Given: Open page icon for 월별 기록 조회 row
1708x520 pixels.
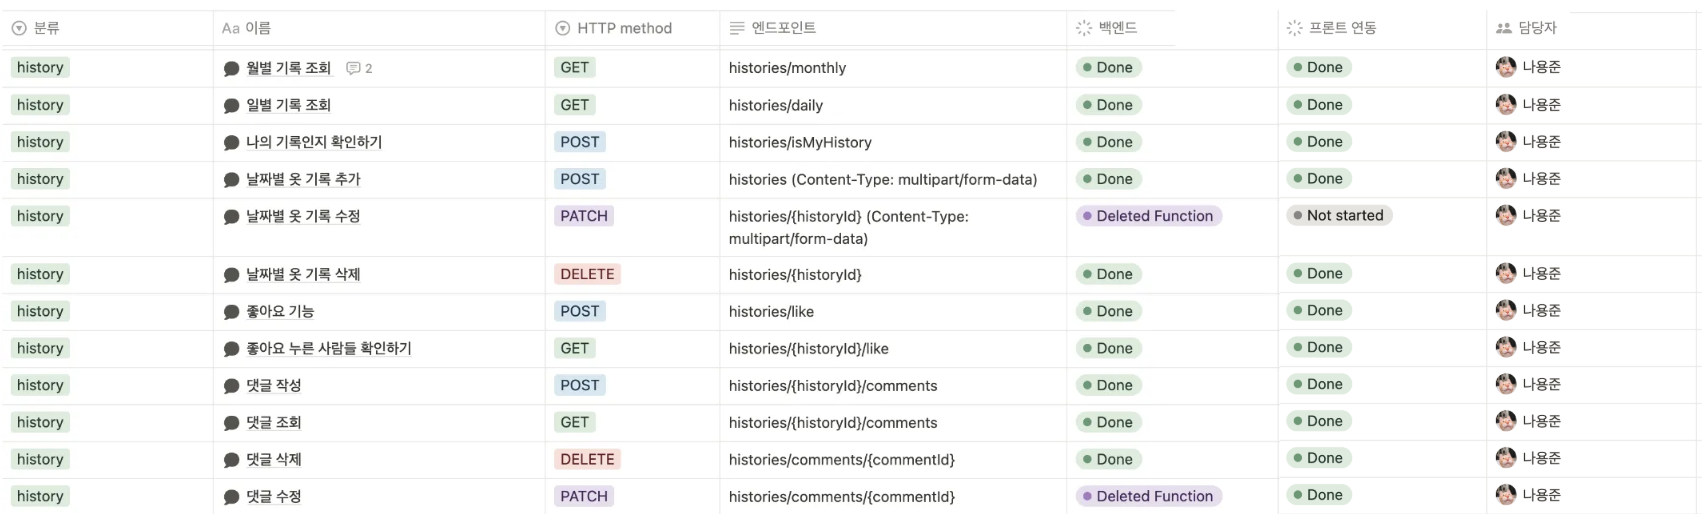Looking at the screenshot, I should click(231, 69).
